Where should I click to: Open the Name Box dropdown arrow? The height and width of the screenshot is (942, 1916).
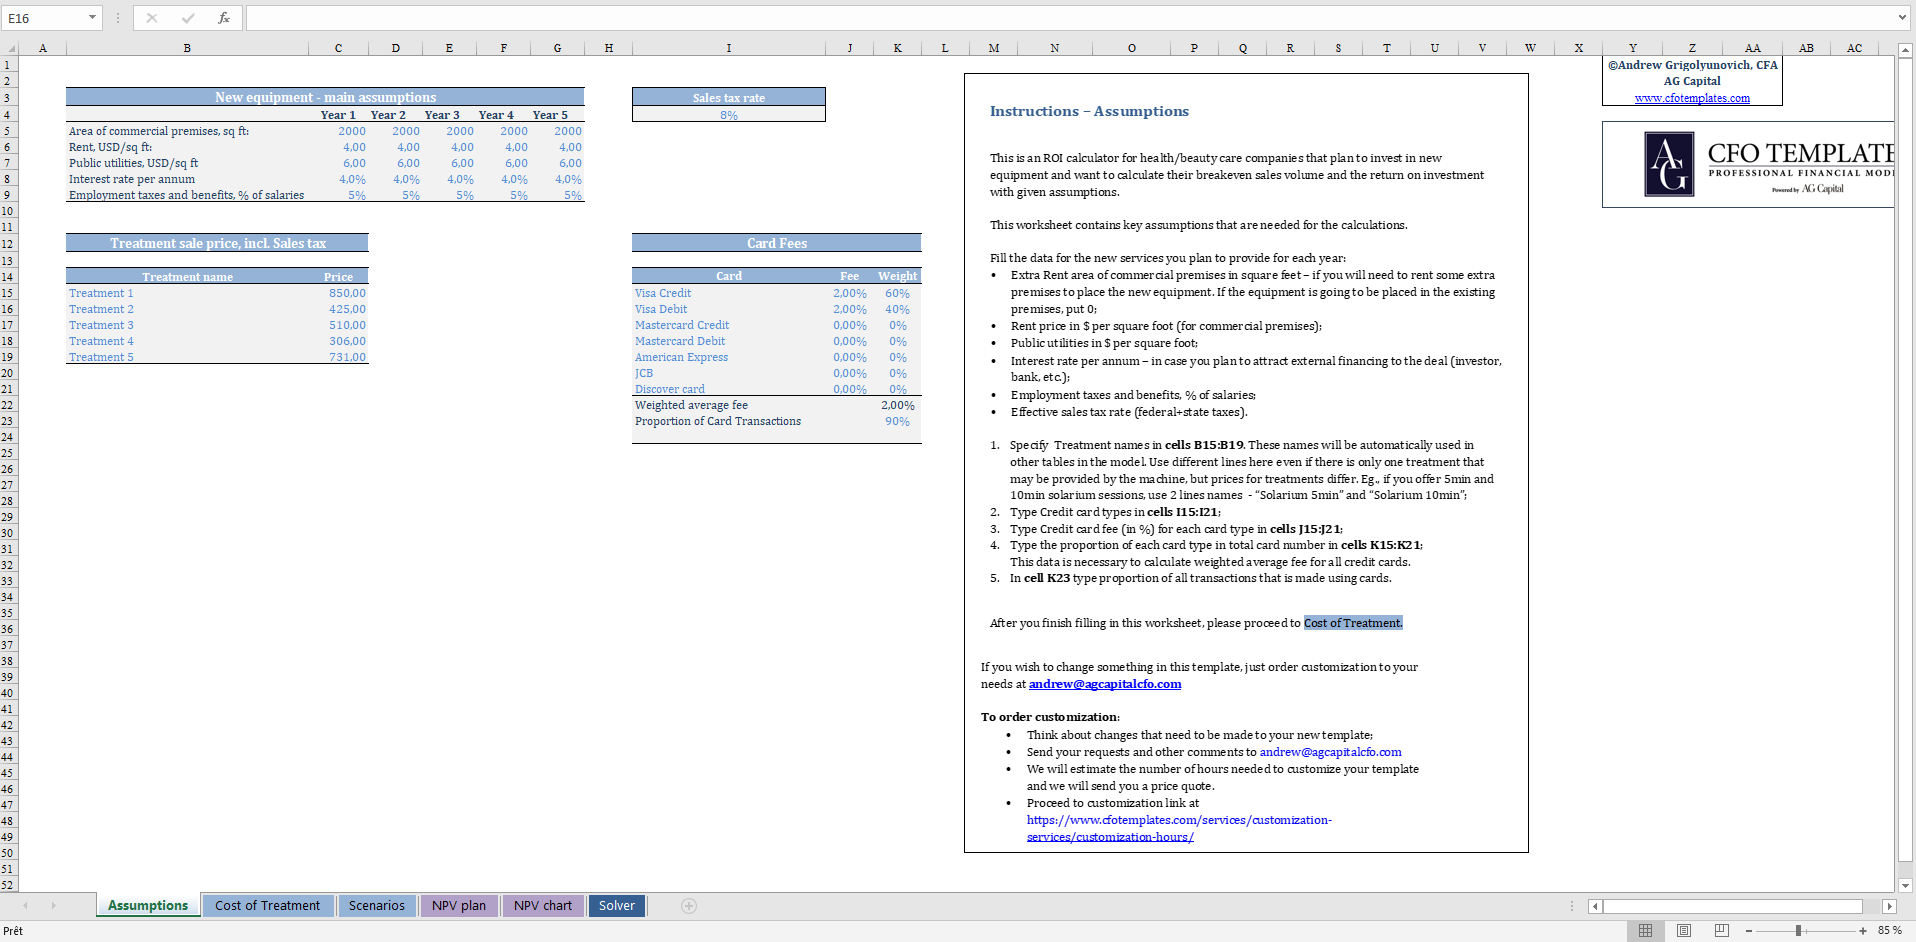pyautogui.click(x=92, y=18)
